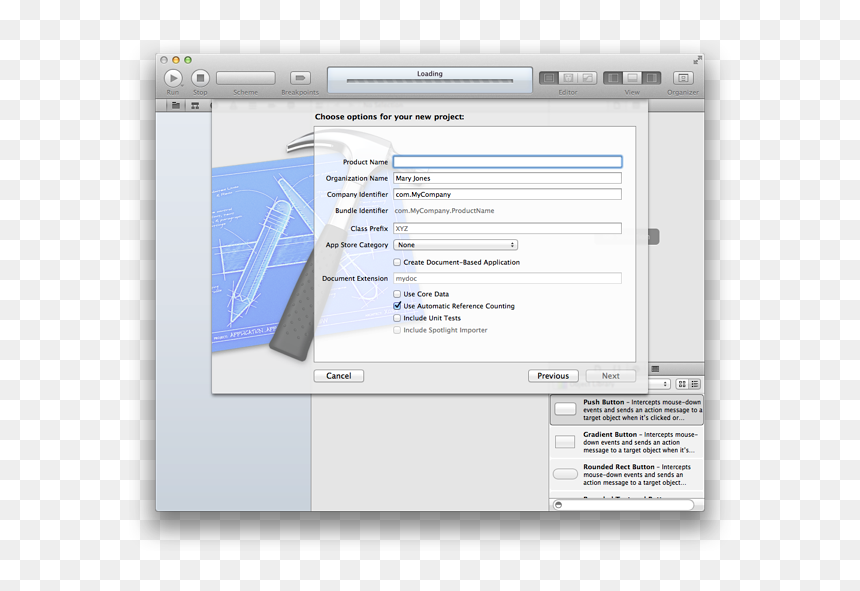Click the bundle identifier text com.MyCompany.ProductName

coord(444,211)
